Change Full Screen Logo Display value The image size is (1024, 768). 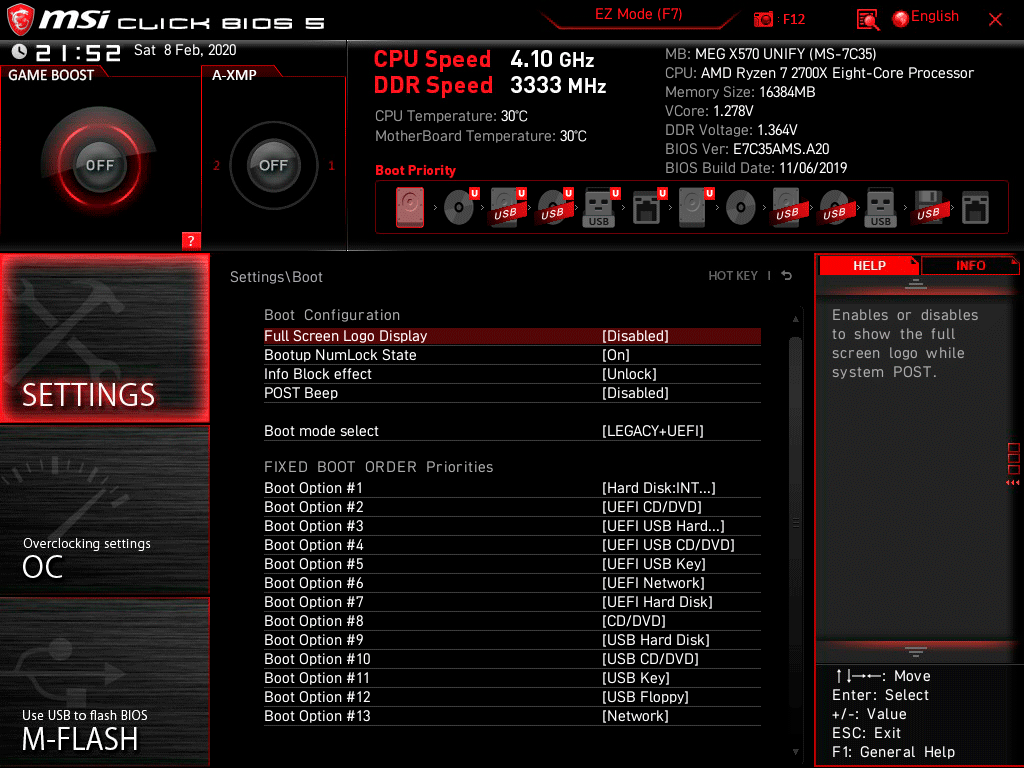click(x=635, y=336)
